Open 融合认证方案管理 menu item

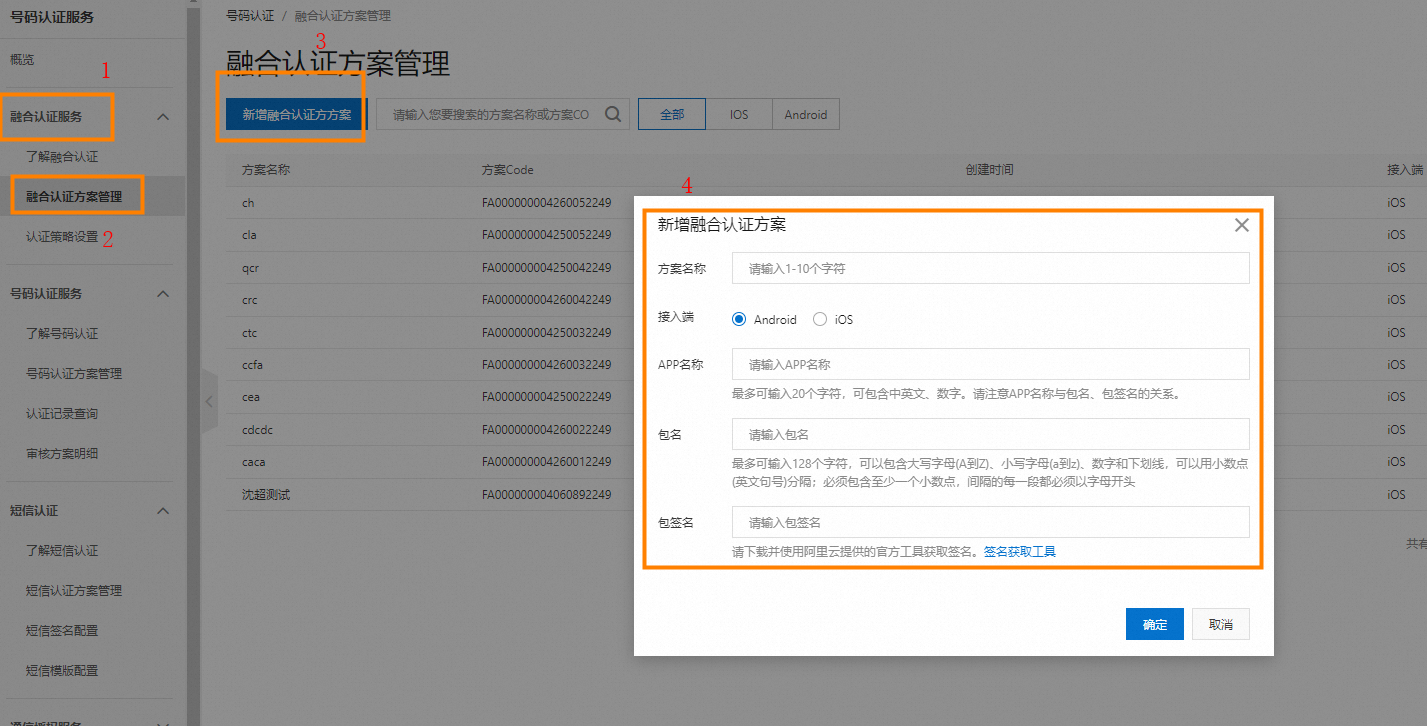click(x=74, y=197)
